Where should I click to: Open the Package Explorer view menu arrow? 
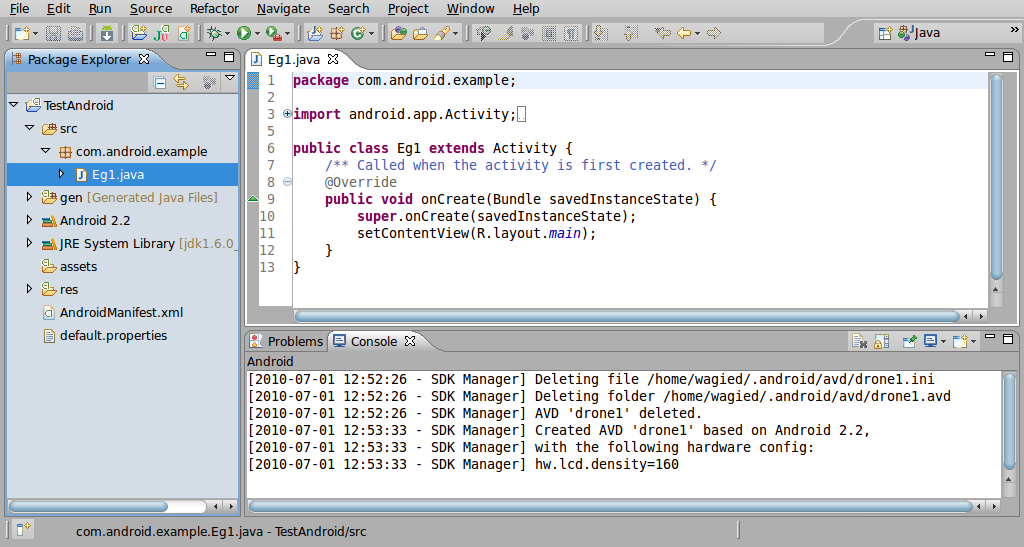(230, 79)
